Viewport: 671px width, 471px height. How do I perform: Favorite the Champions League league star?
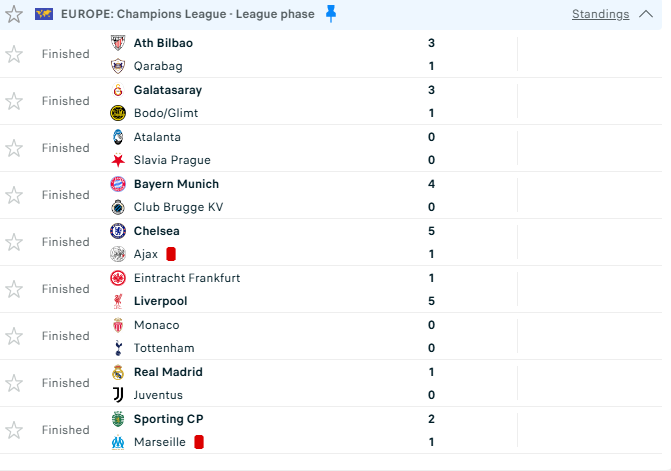click(x=14, y=14)
